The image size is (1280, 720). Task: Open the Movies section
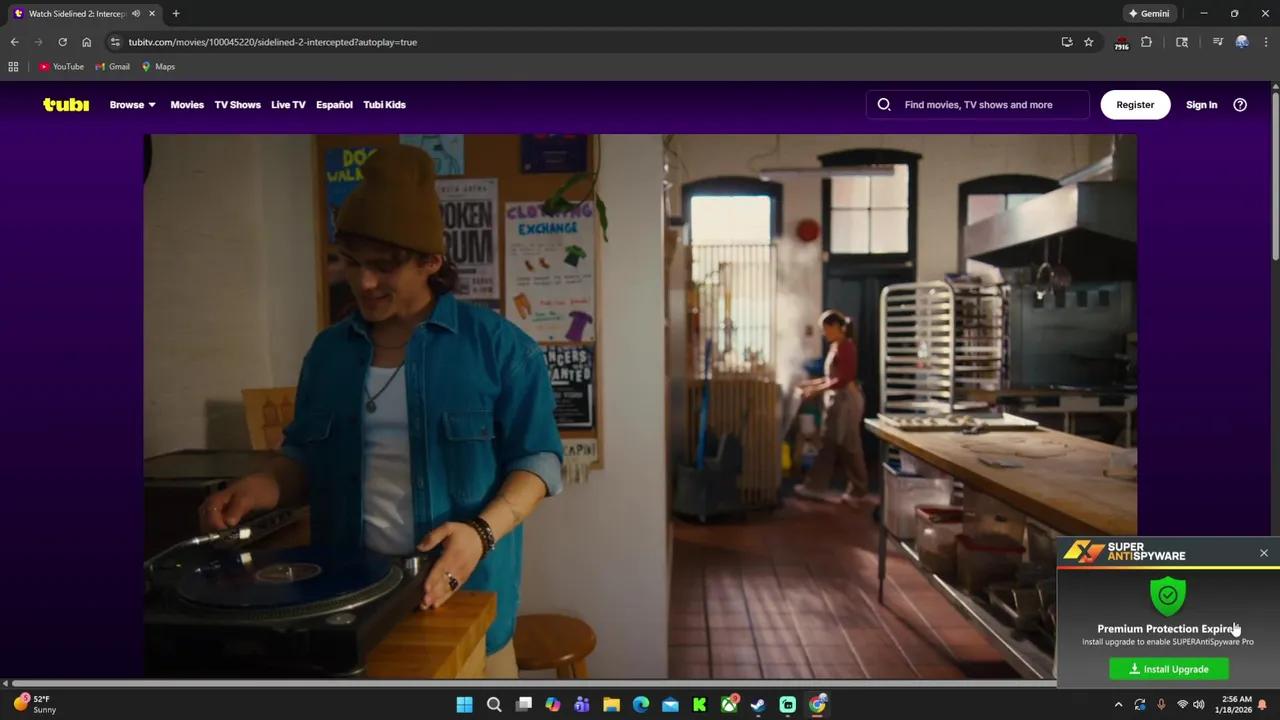click(x=187, y=104)
